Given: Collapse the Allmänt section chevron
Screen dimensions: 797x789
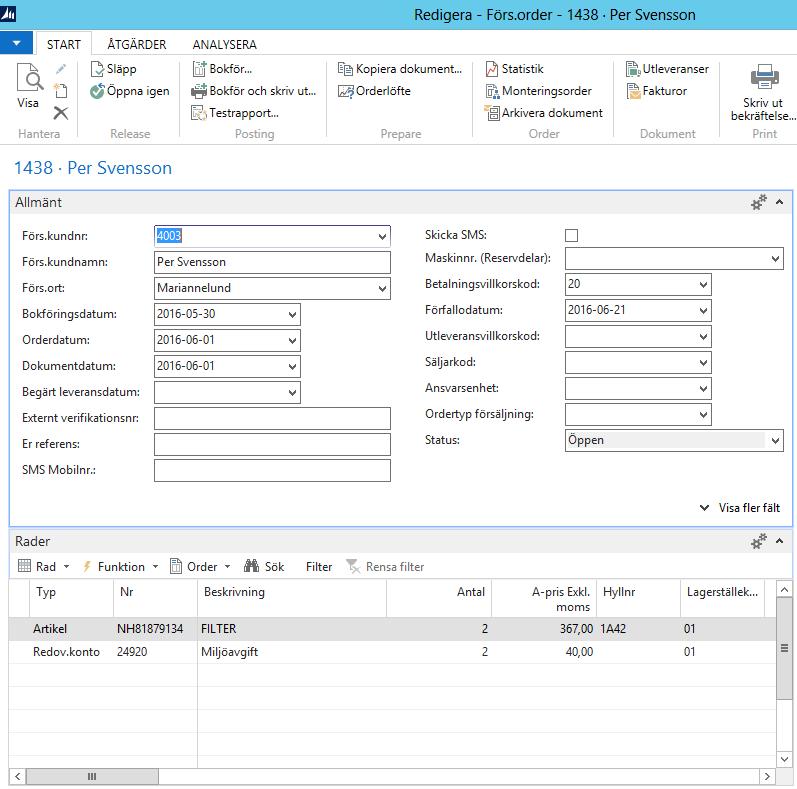Looking at the screenshot, I should coord(779,202).
